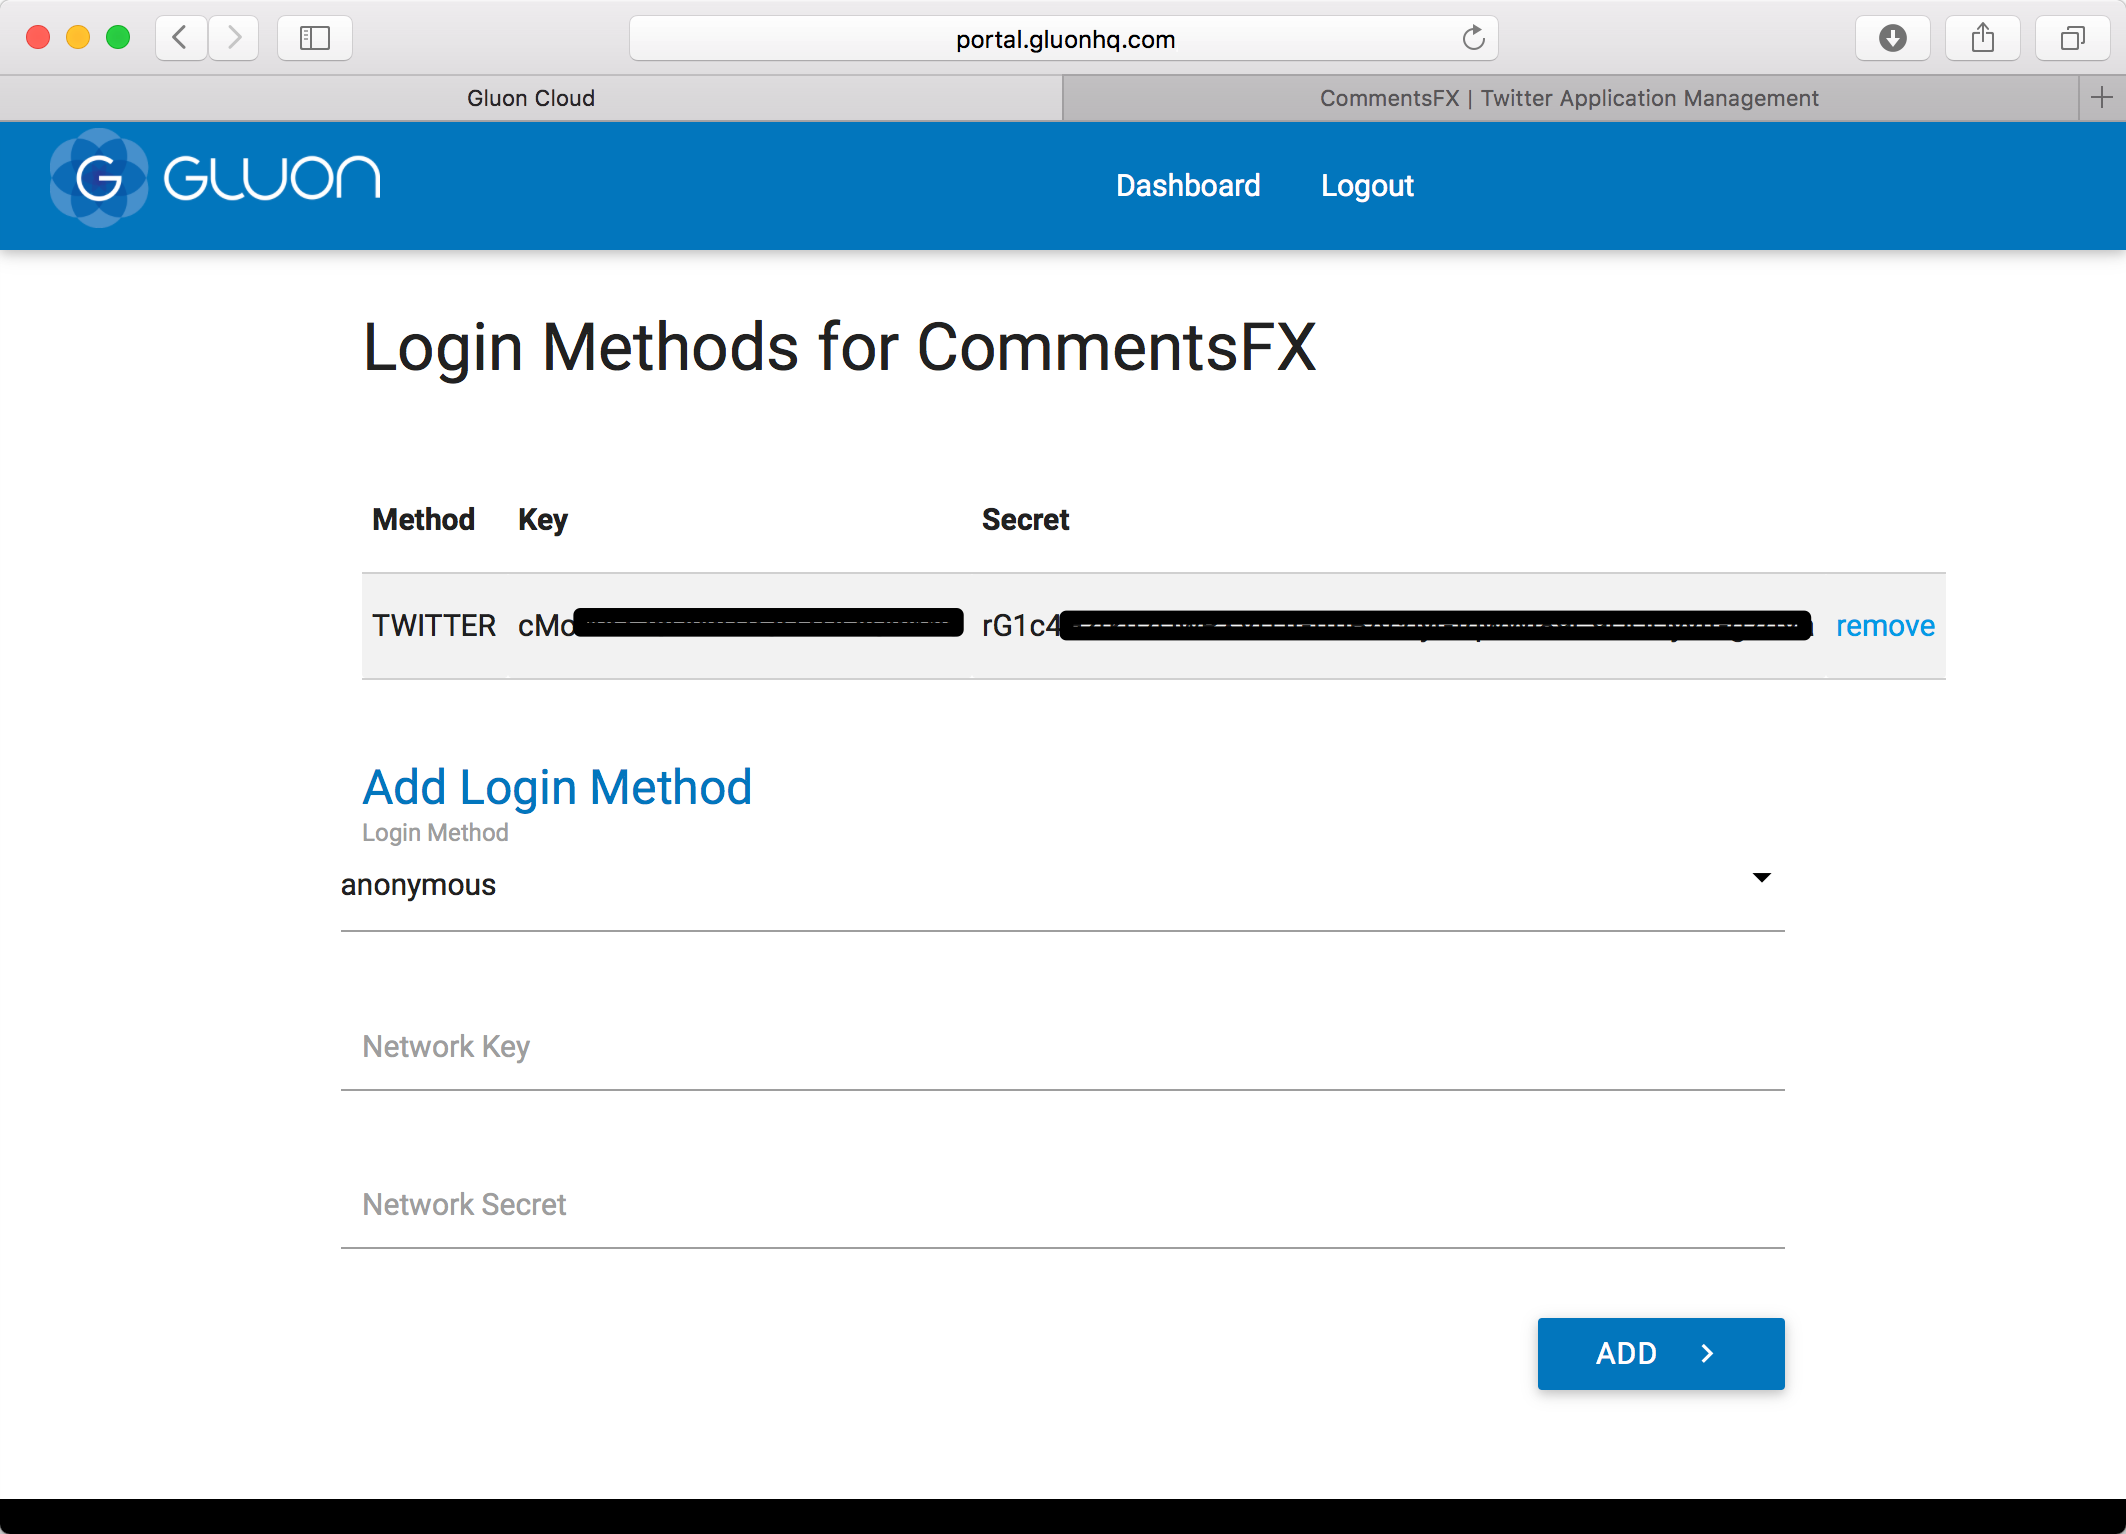The image size is (2126, 1534).
Task: Click the Method column header
Action: pos(423,520)
